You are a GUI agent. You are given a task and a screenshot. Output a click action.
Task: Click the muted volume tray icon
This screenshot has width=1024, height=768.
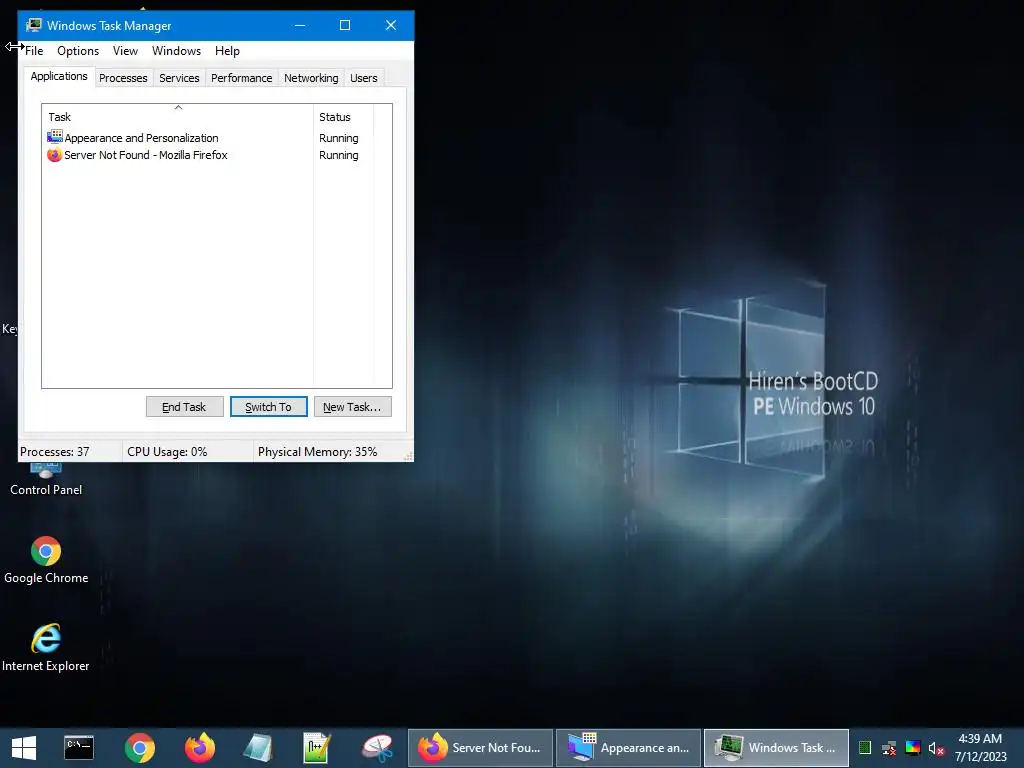tap(936, 748)
